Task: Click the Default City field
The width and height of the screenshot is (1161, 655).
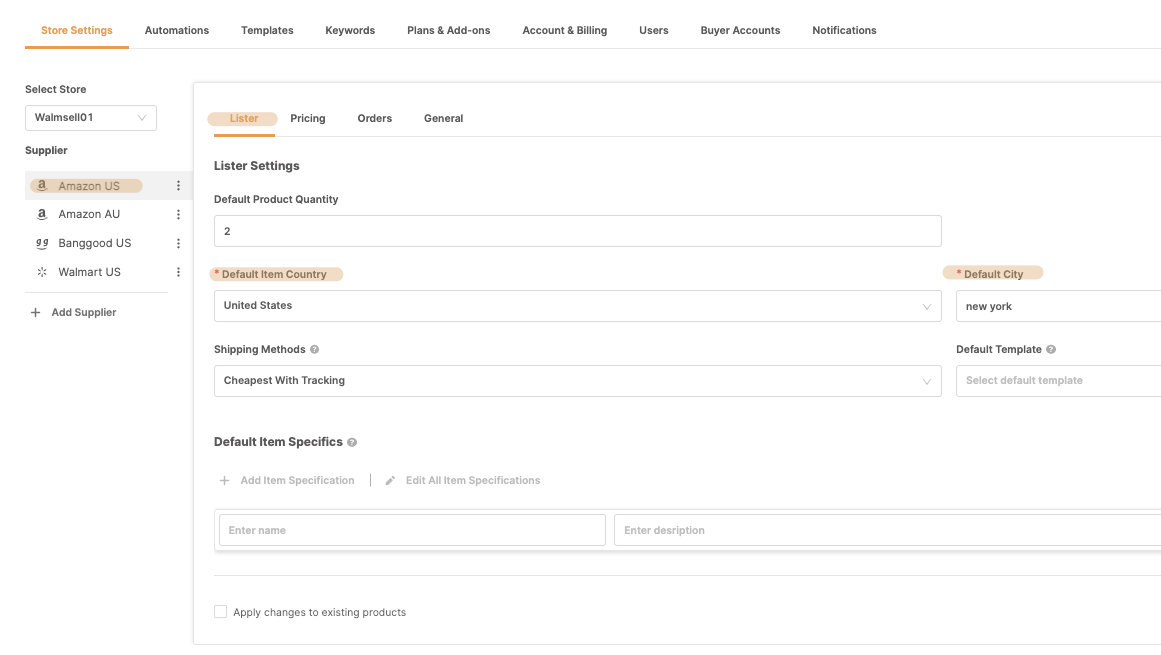Action: (1059, 306)
